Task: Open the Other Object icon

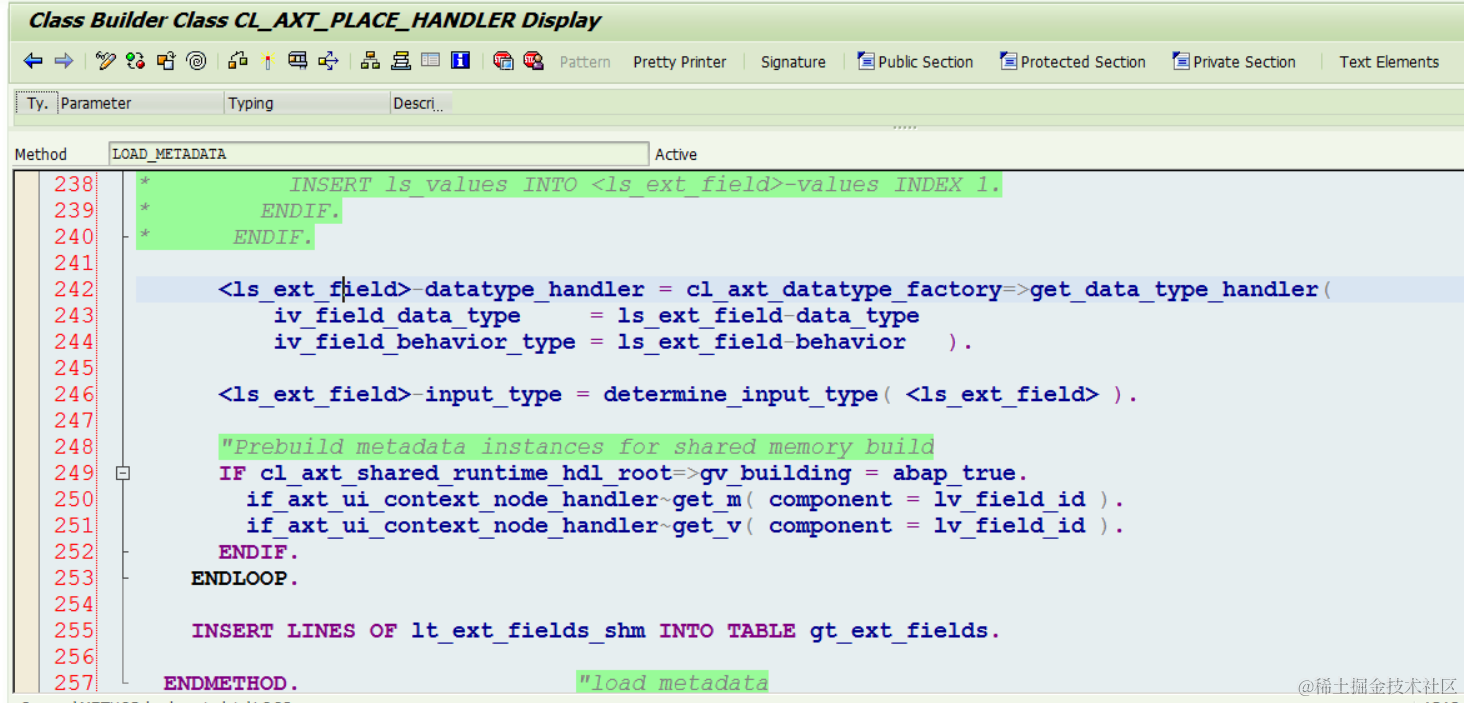Action: pos(166,62)
